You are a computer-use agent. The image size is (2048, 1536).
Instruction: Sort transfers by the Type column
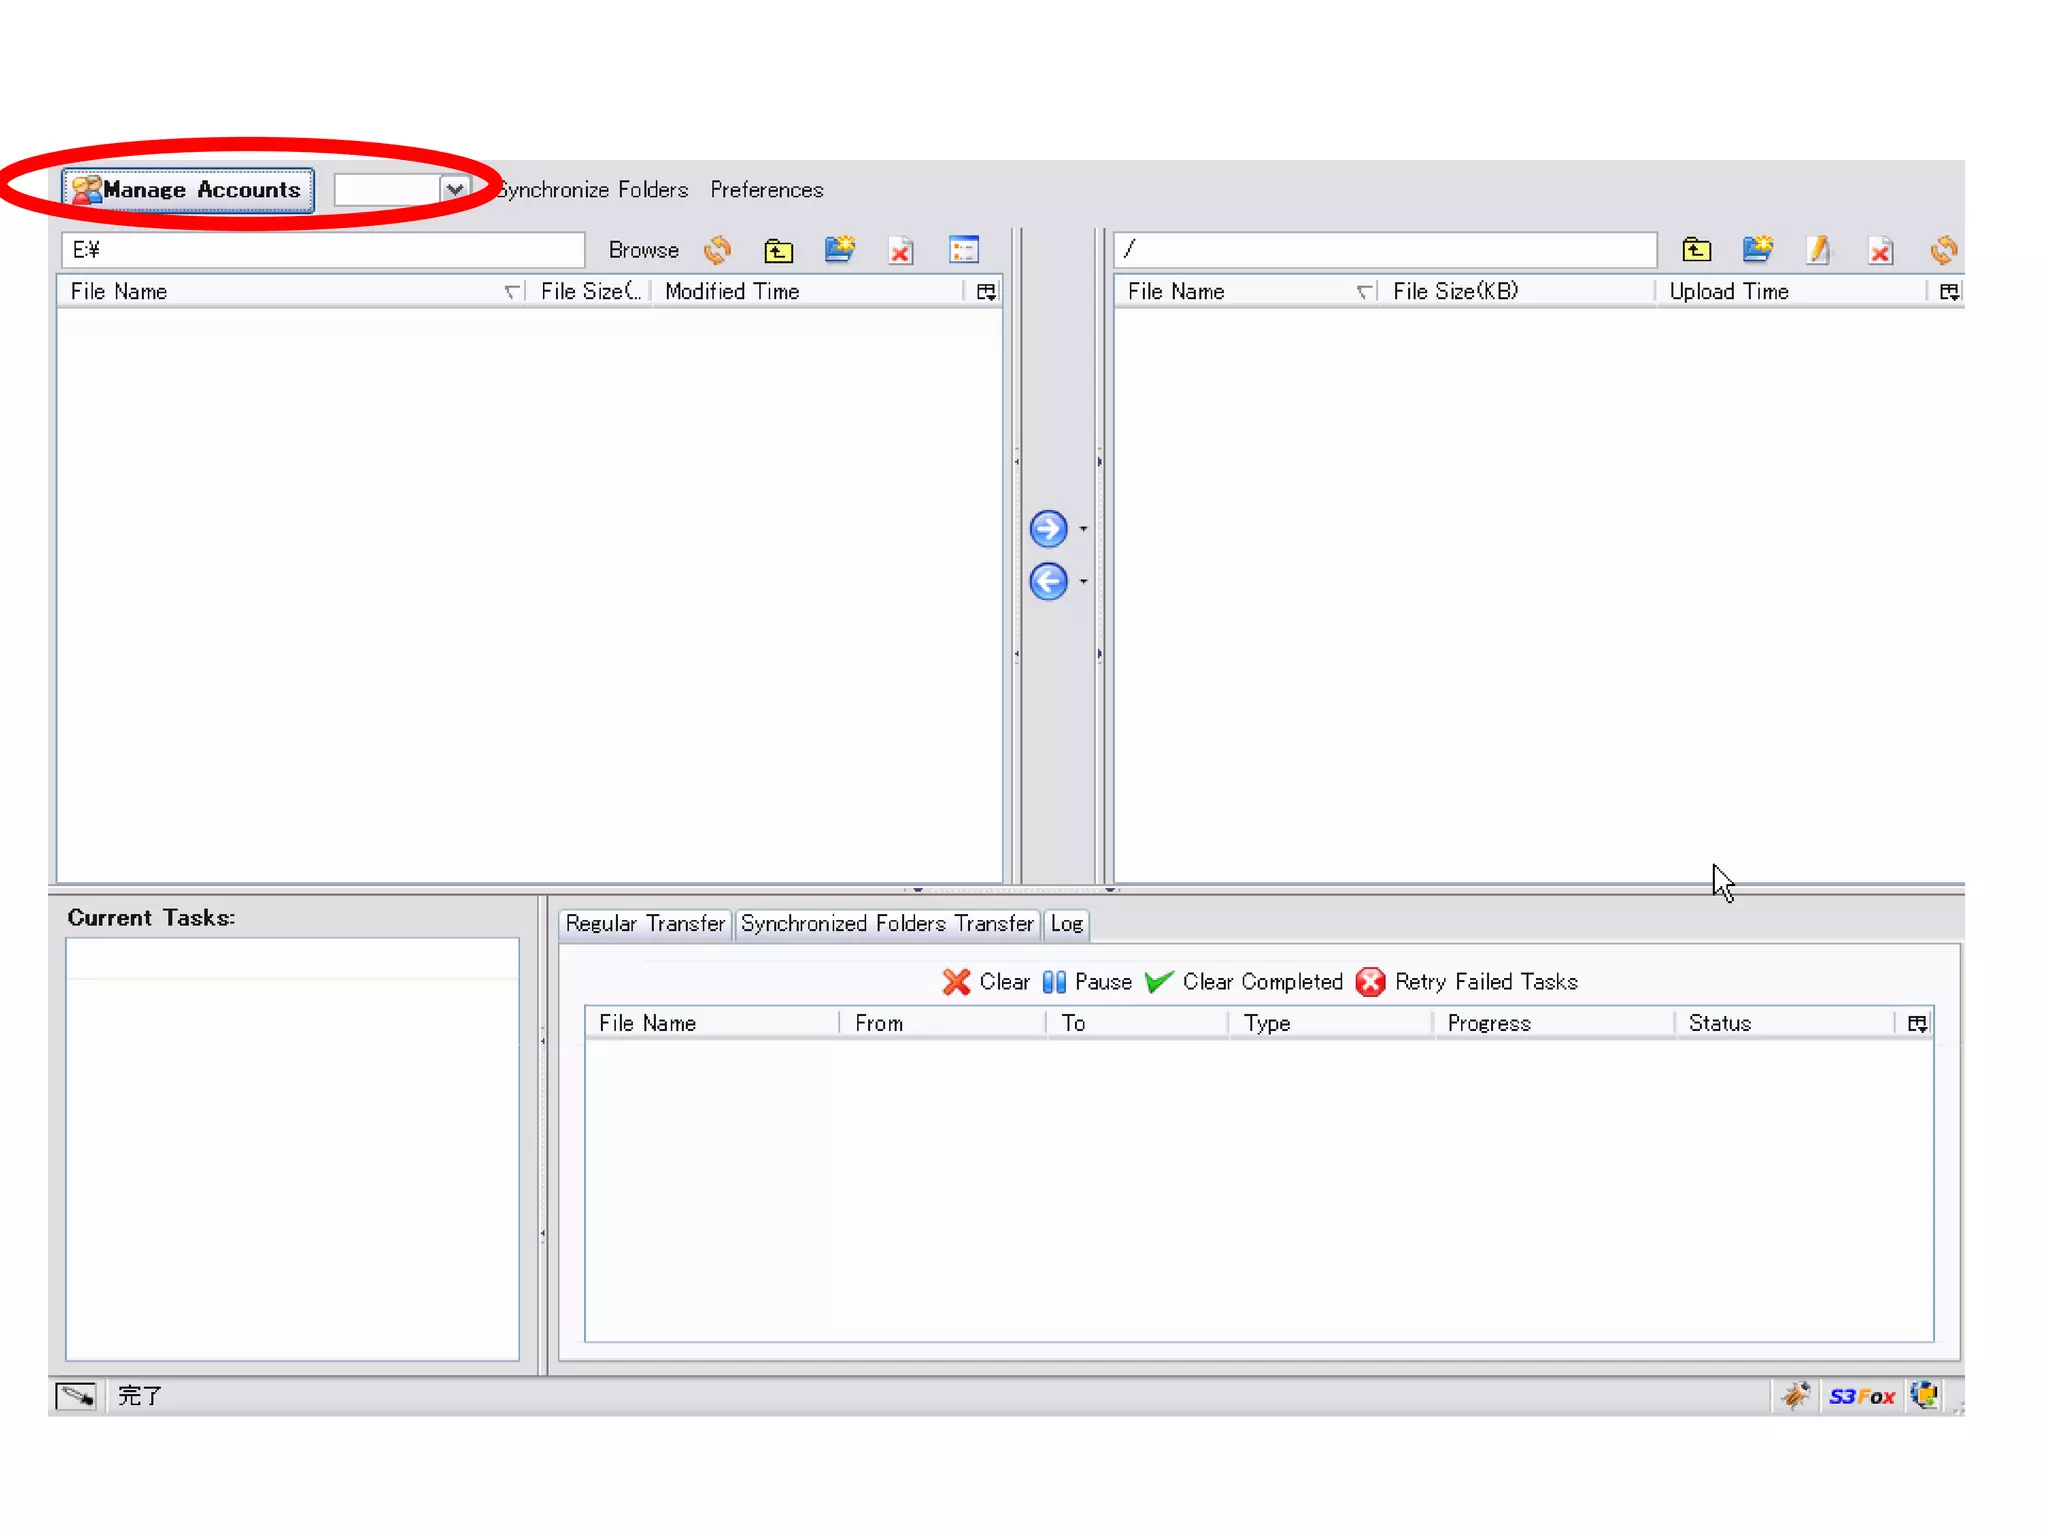1331,1023
